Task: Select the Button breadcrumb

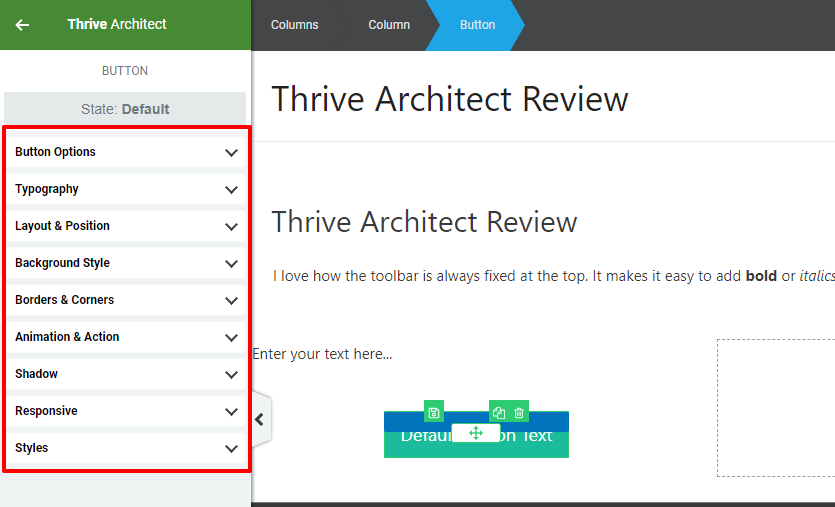Action: click(x=477, y=25)
